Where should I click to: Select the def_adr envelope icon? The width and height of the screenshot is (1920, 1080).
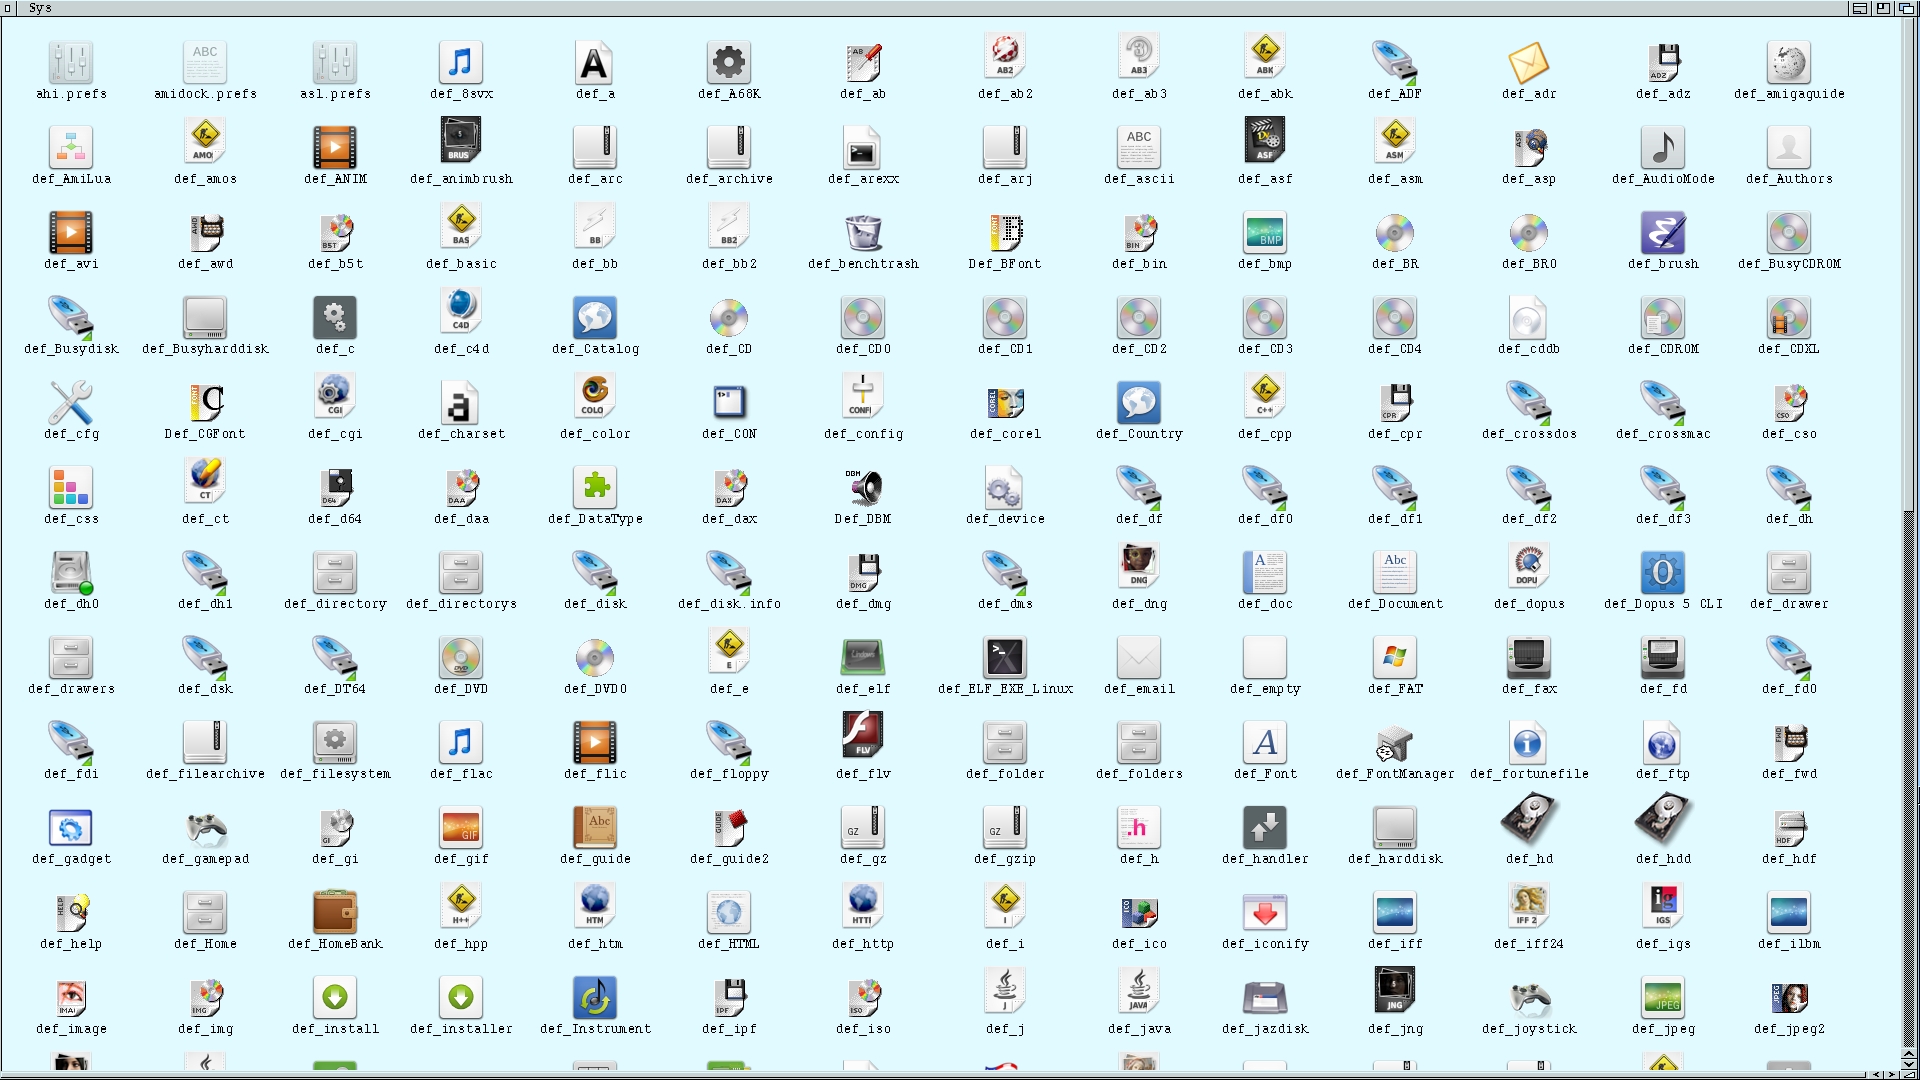1529,63
